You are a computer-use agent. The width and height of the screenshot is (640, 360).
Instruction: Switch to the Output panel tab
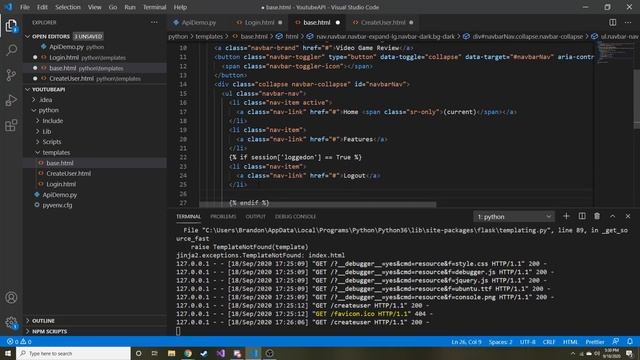(256, 216)
